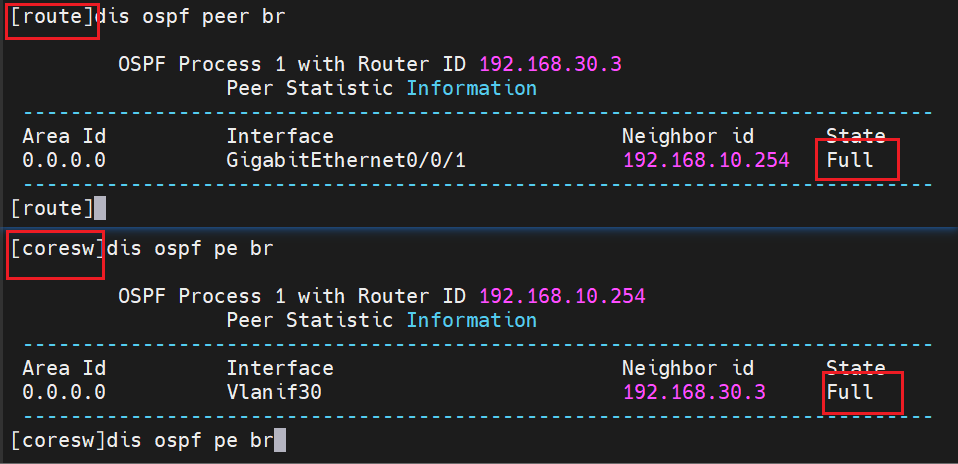Click the State header in the route table
Viewport: 958px width, 464px height.
pyautogui.click(x=855, y=136)
